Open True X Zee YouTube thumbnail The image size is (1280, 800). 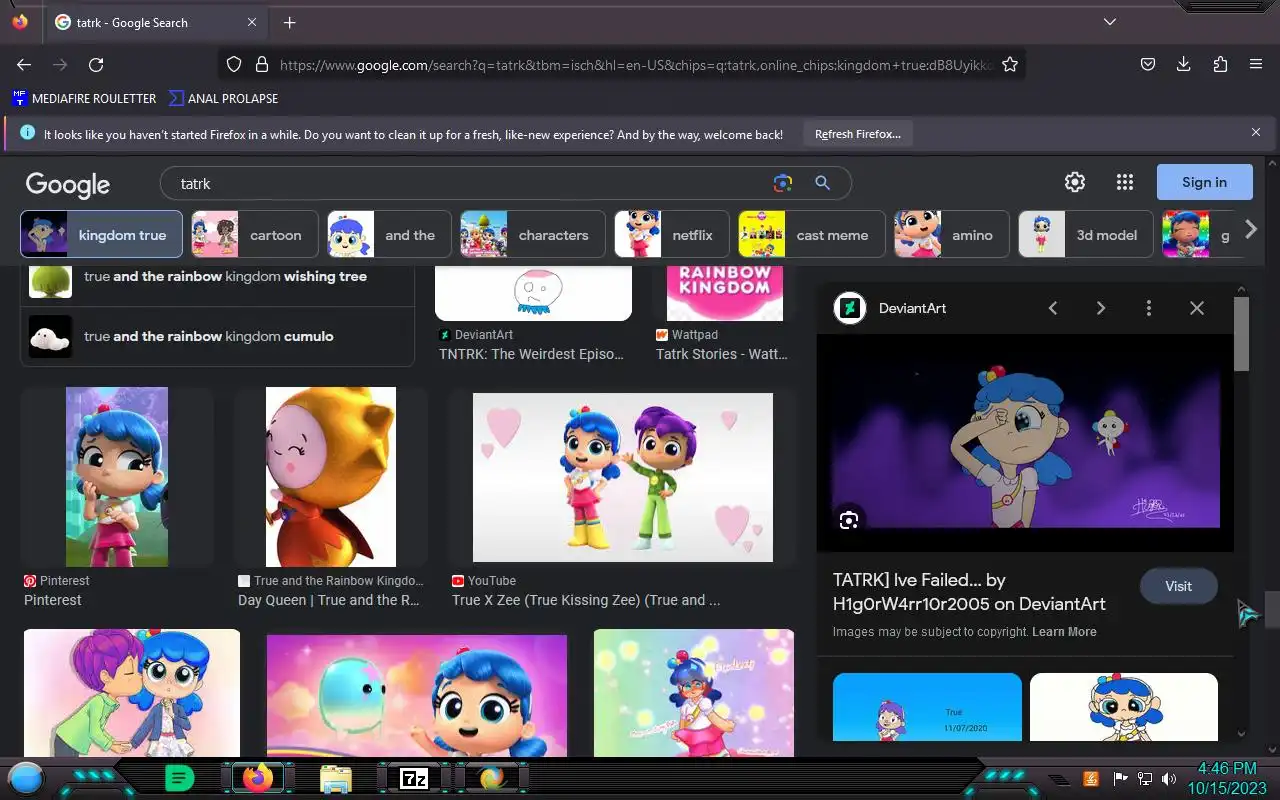point(623,477)
